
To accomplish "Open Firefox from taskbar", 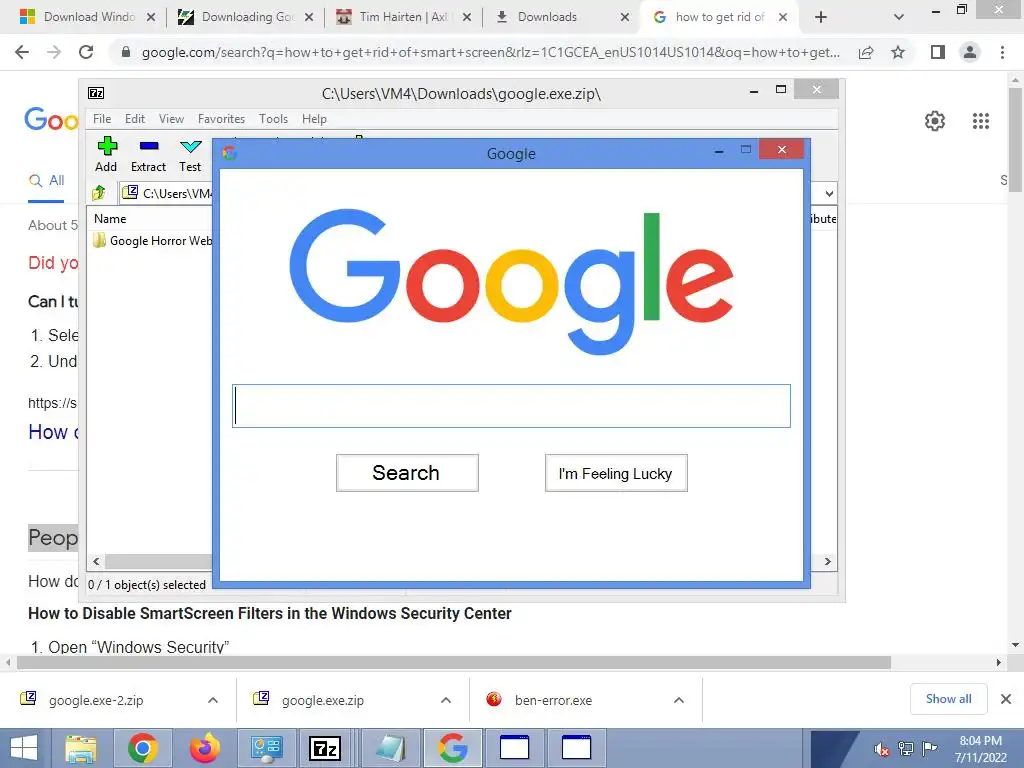I will click(204, 748).
